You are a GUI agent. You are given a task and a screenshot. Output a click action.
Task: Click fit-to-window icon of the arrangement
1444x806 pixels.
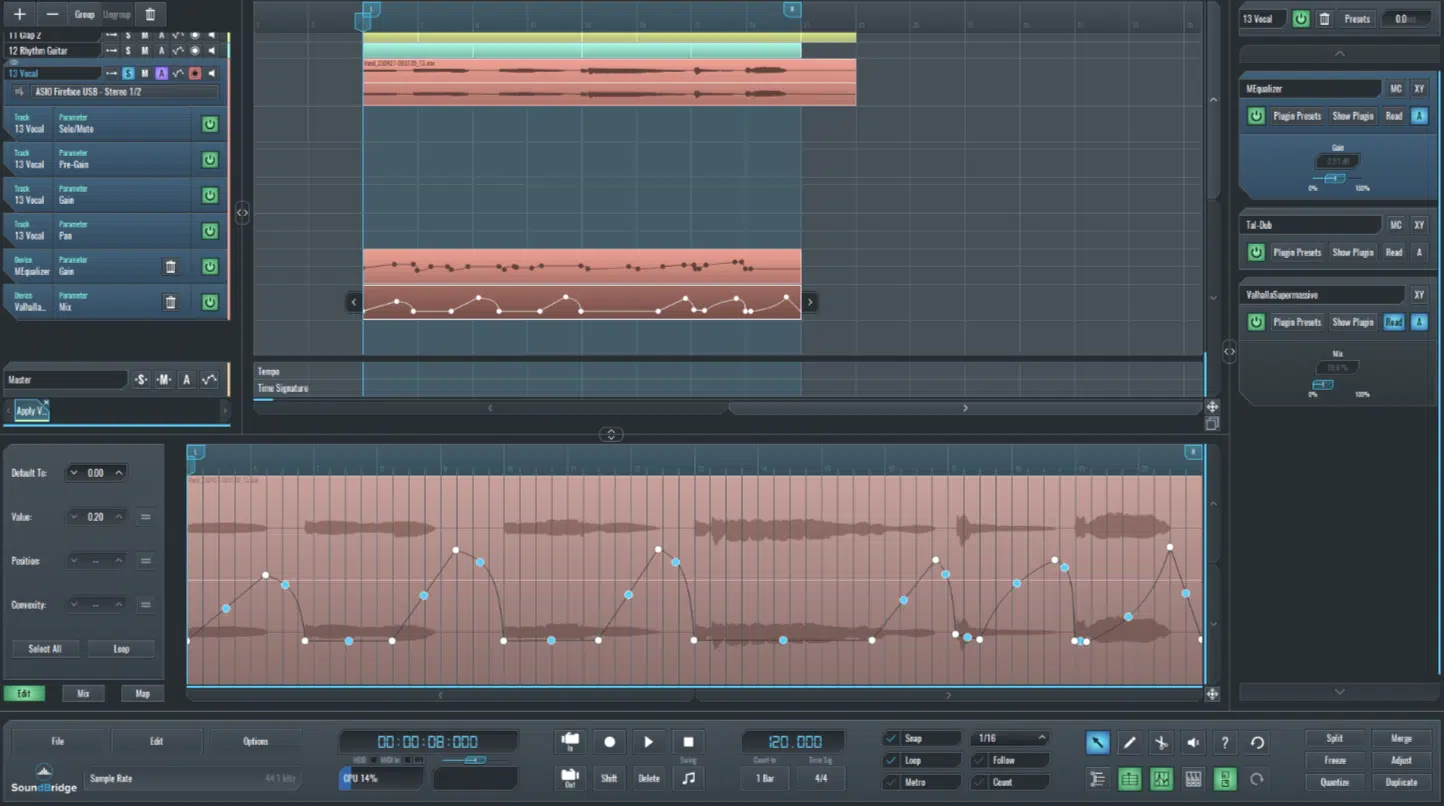pyautogui.click(x=1212, y=407)
